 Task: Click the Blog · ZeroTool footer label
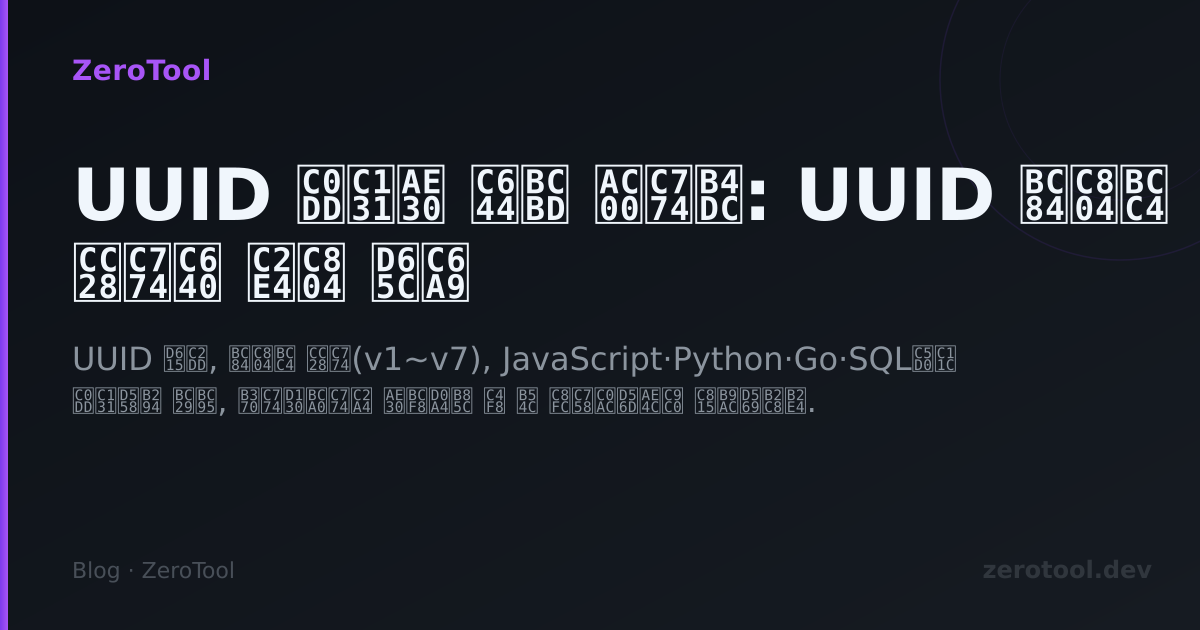pos(153,570)
